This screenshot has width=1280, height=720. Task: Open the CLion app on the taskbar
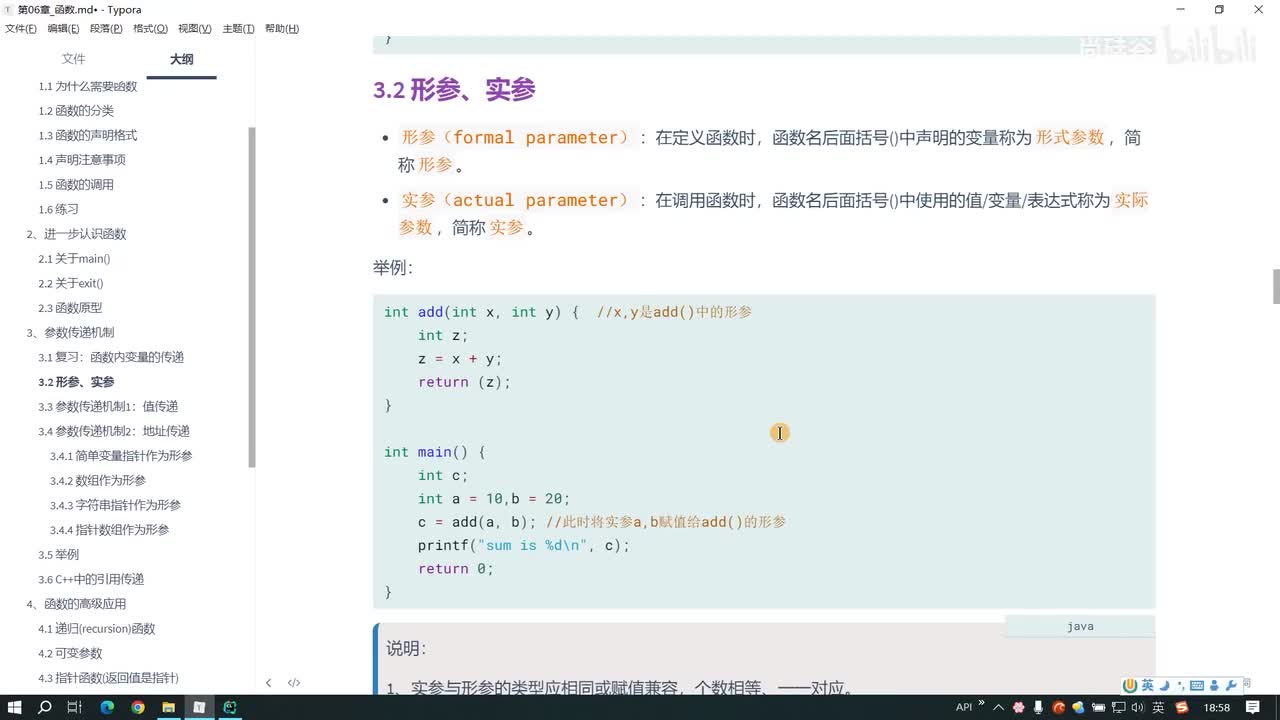point(230,707)
